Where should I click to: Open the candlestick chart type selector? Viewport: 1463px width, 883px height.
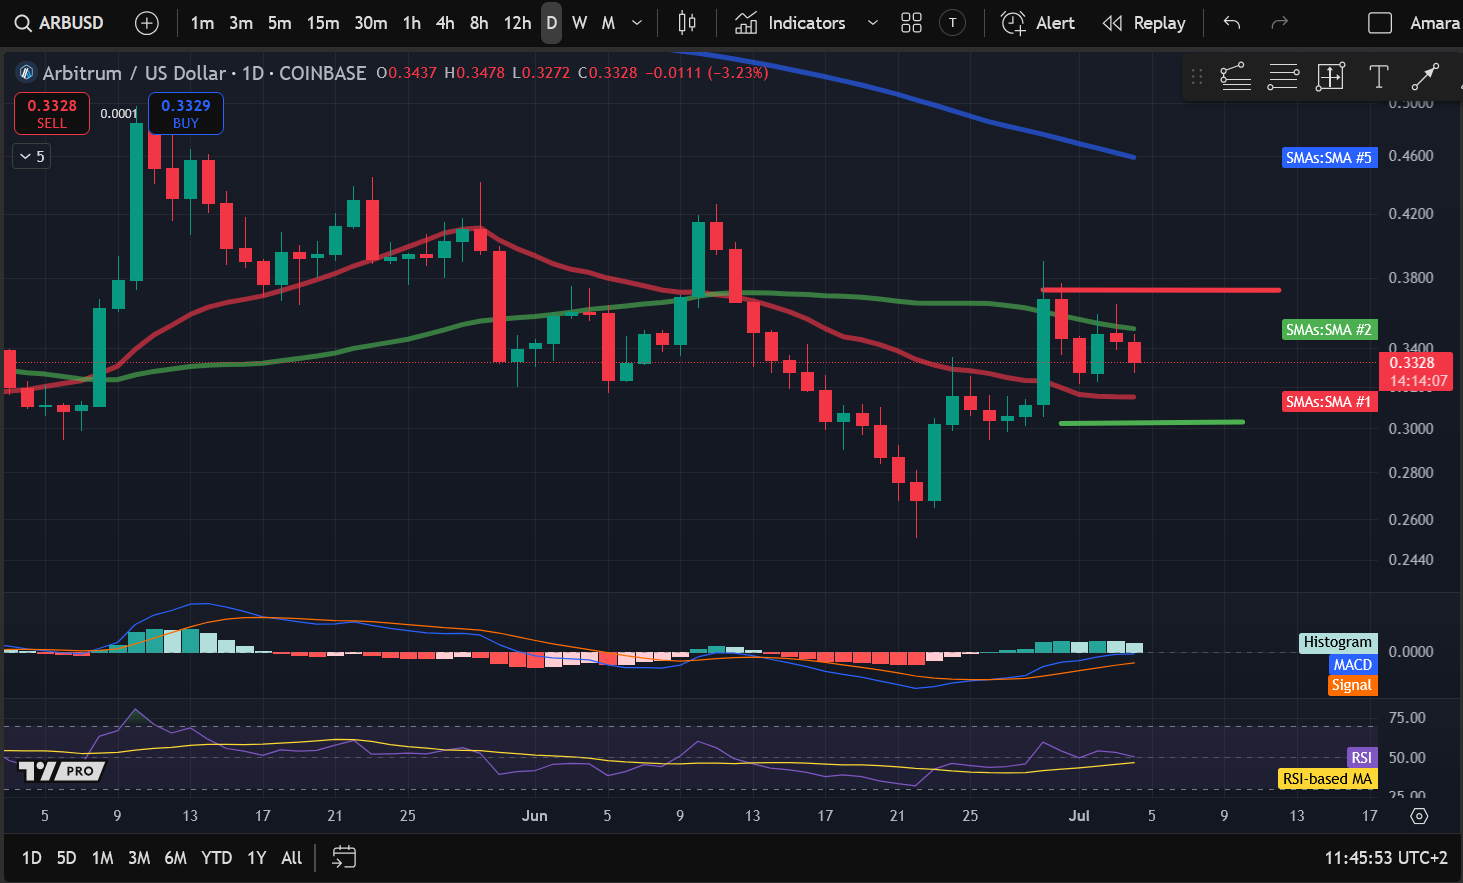[x=687, y=23]
